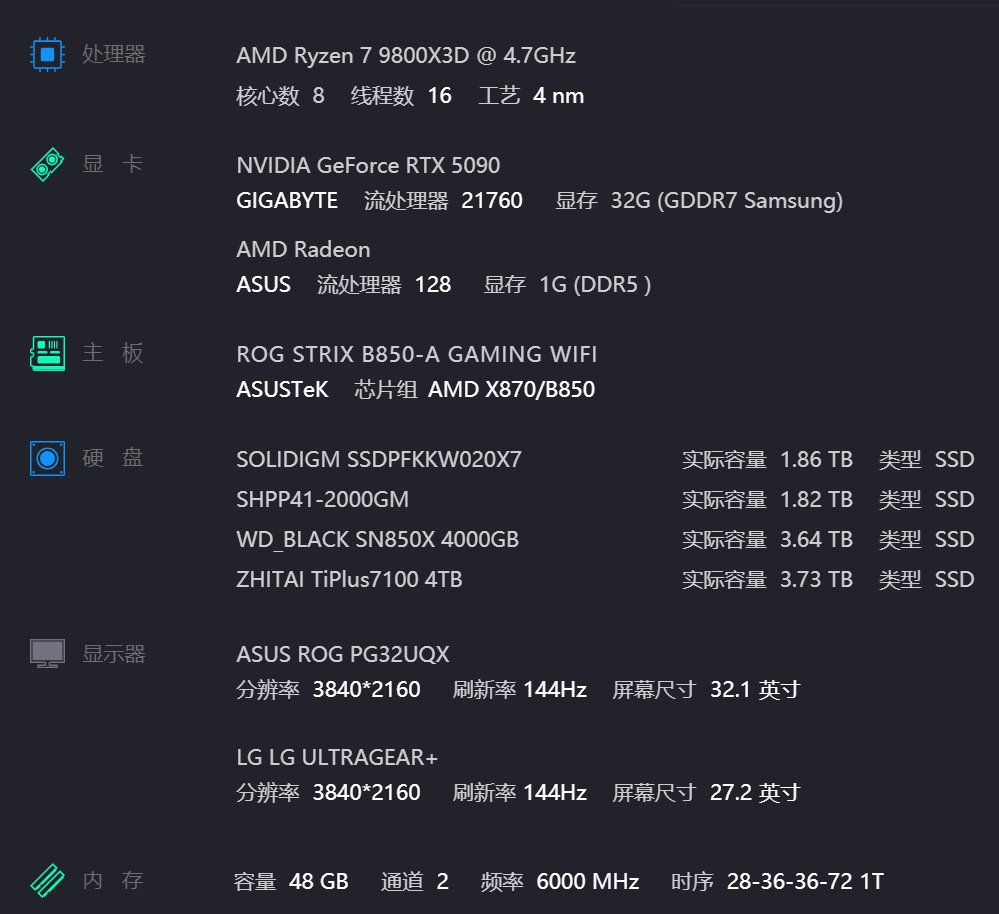The image size is (999, 914).
Task: Click ROG STRIX B850-A GAMING WIFI text
Action: point(417,353)
